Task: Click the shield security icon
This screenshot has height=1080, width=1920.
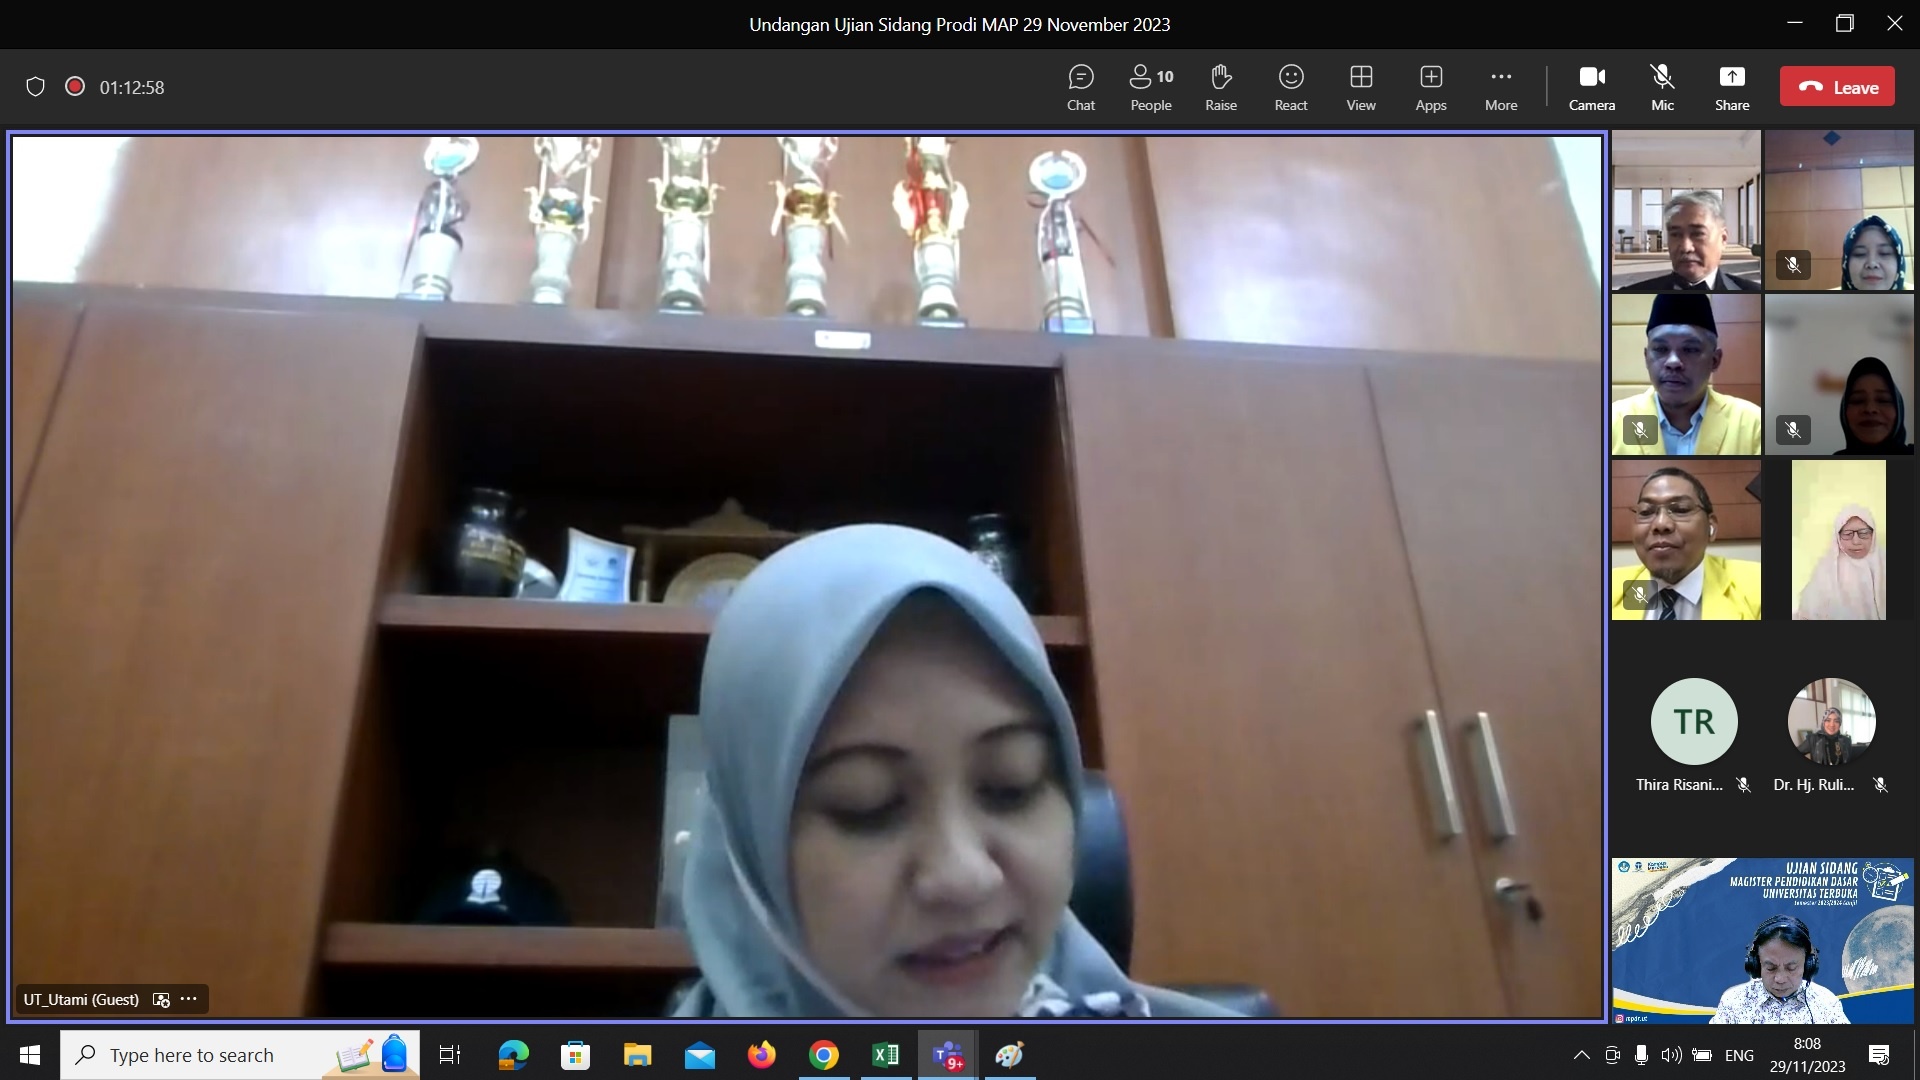Action: point(35,87)
